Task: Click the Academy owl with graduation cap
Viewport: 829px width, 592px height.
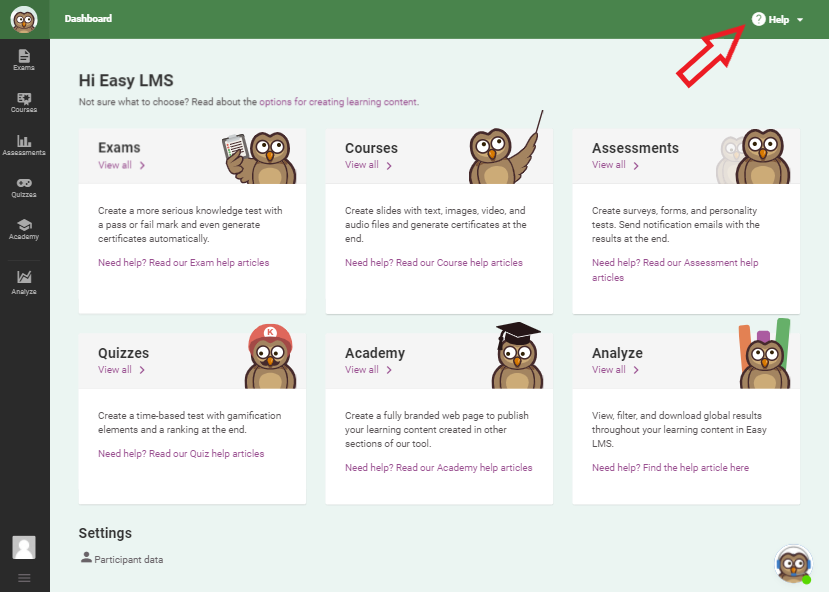Action: tap(518, 355)
